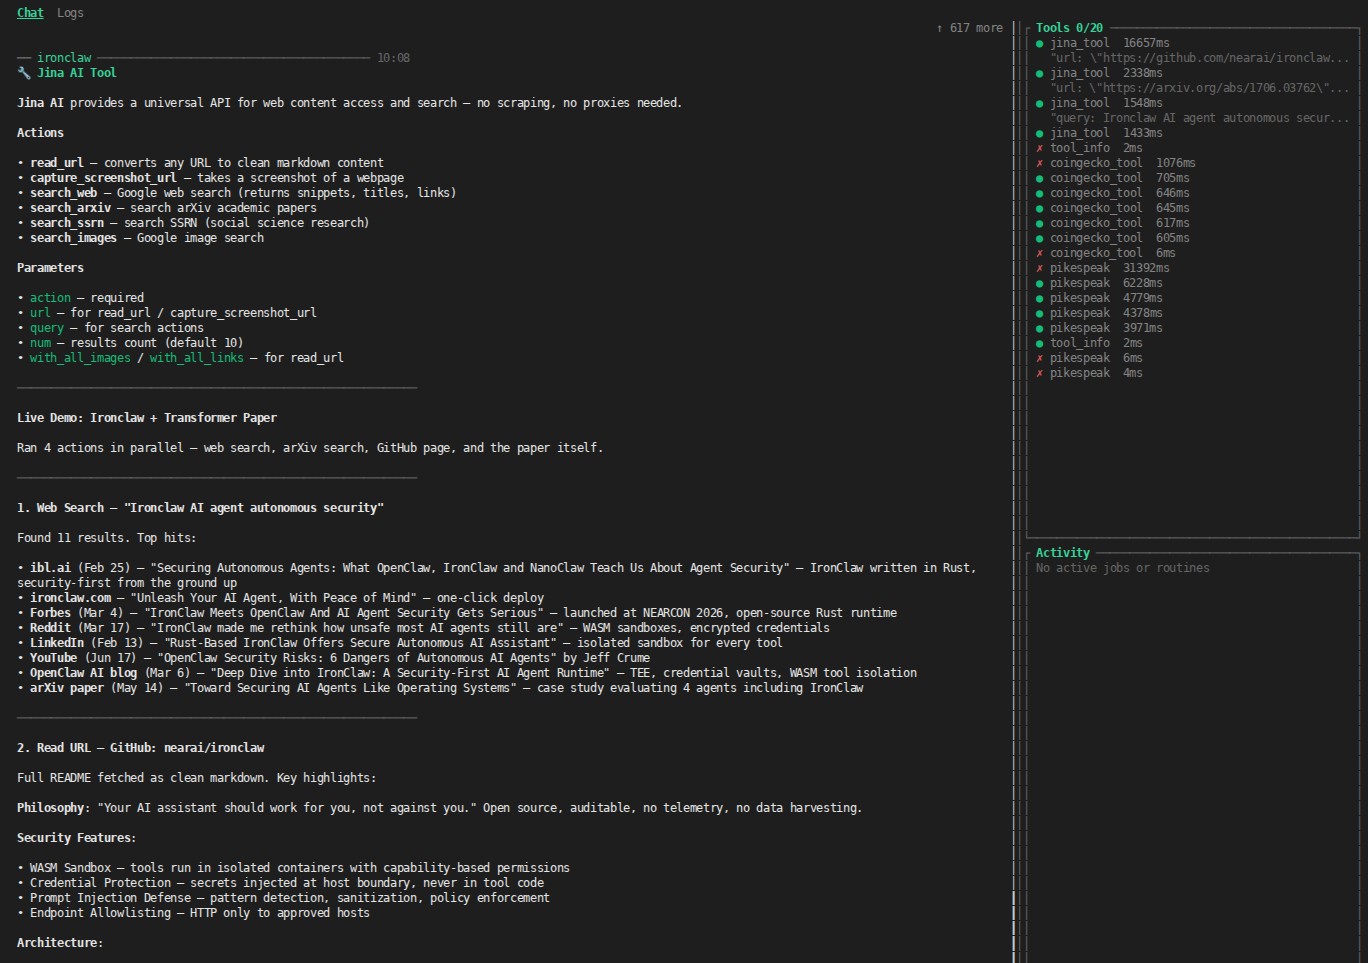This screenshot has height=963, width=1368.
Task: Click the github.com/nearai/ironclaw url argument line
Action: point(1200,58)
